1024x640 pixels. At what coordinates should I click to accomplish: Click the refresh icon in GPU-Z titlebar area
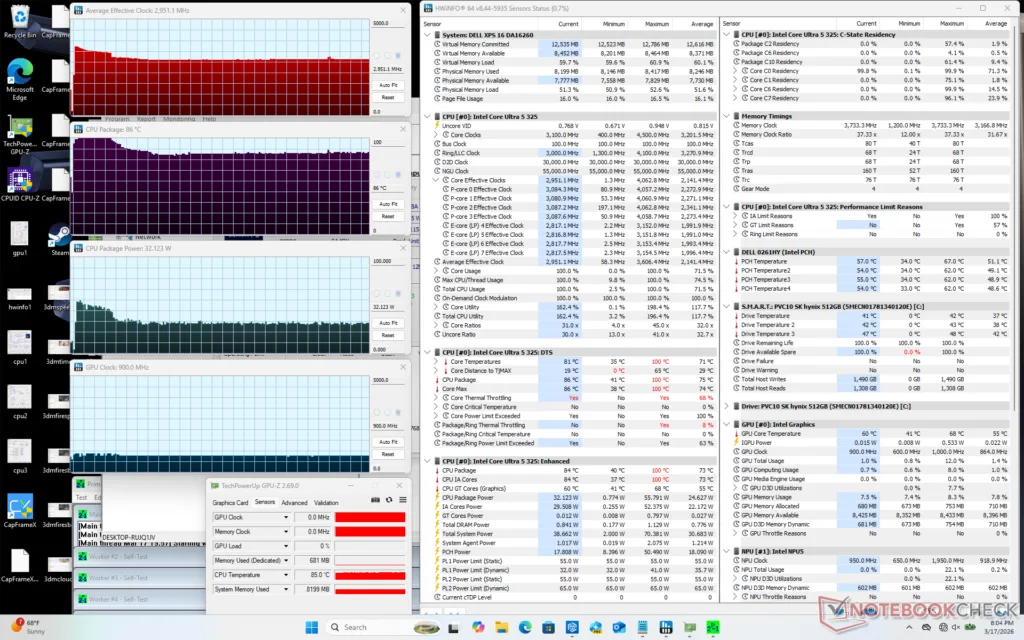tap(389, 500)
